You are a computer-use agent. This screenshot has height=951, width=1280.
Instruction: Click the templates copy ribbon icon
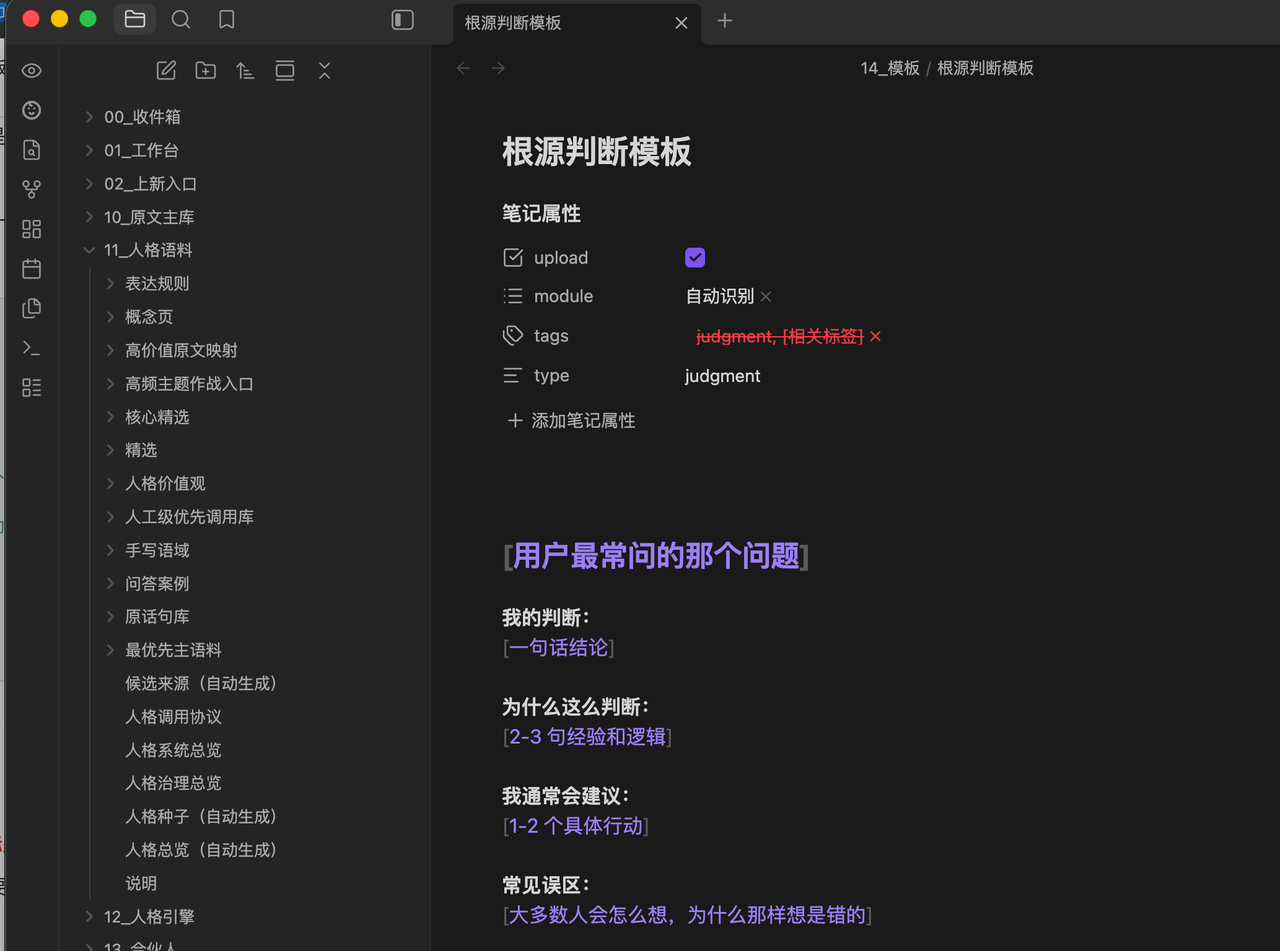(x=32, y=308)
